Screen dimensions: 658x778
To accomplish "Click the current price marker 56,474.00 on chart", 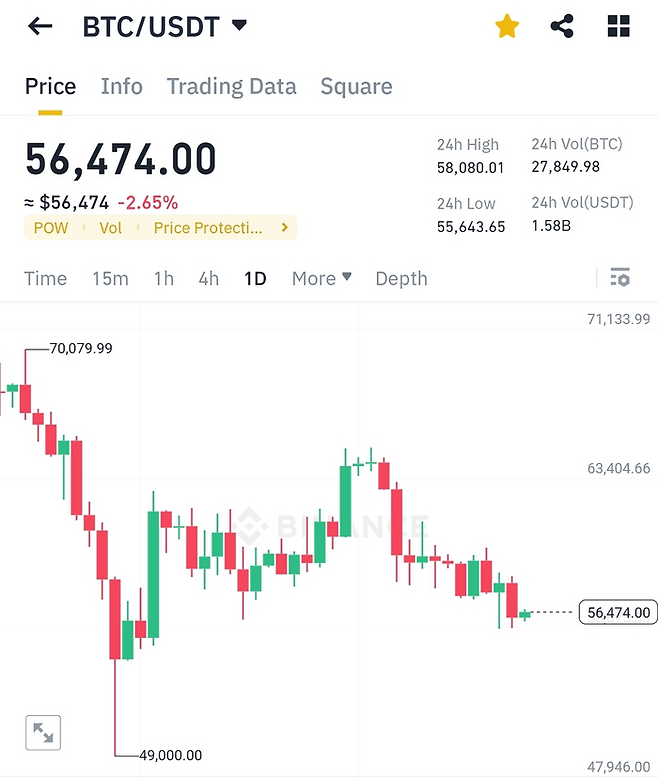I will pos(619,613).
